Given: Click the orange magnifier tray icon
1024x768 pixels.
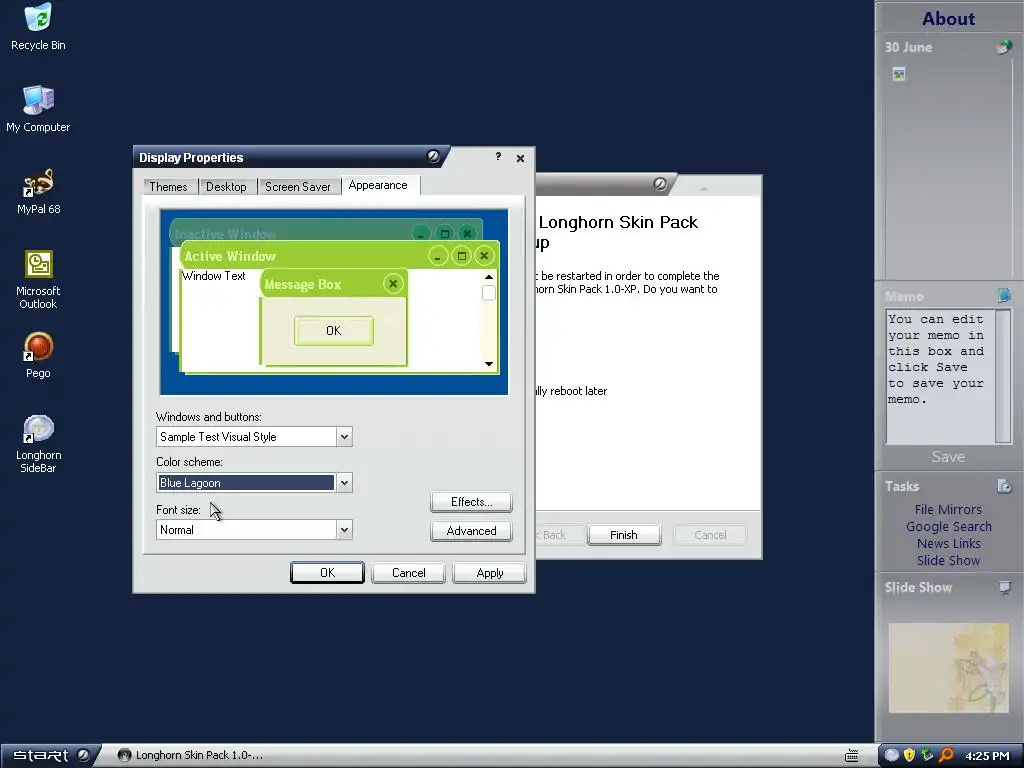Looking at the screenshot, I should 946,755.
